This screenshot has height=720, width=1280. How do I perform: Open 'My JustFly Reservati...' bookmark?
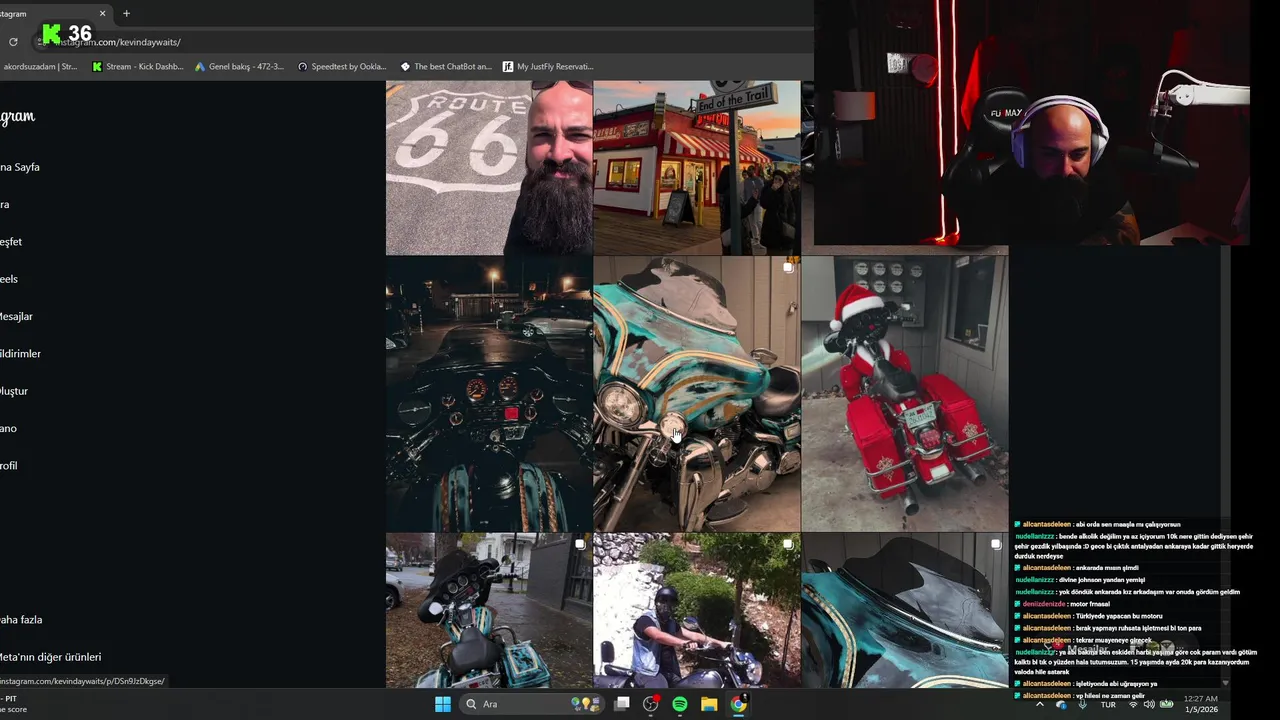pyautogui.click(x=548, y=67)
